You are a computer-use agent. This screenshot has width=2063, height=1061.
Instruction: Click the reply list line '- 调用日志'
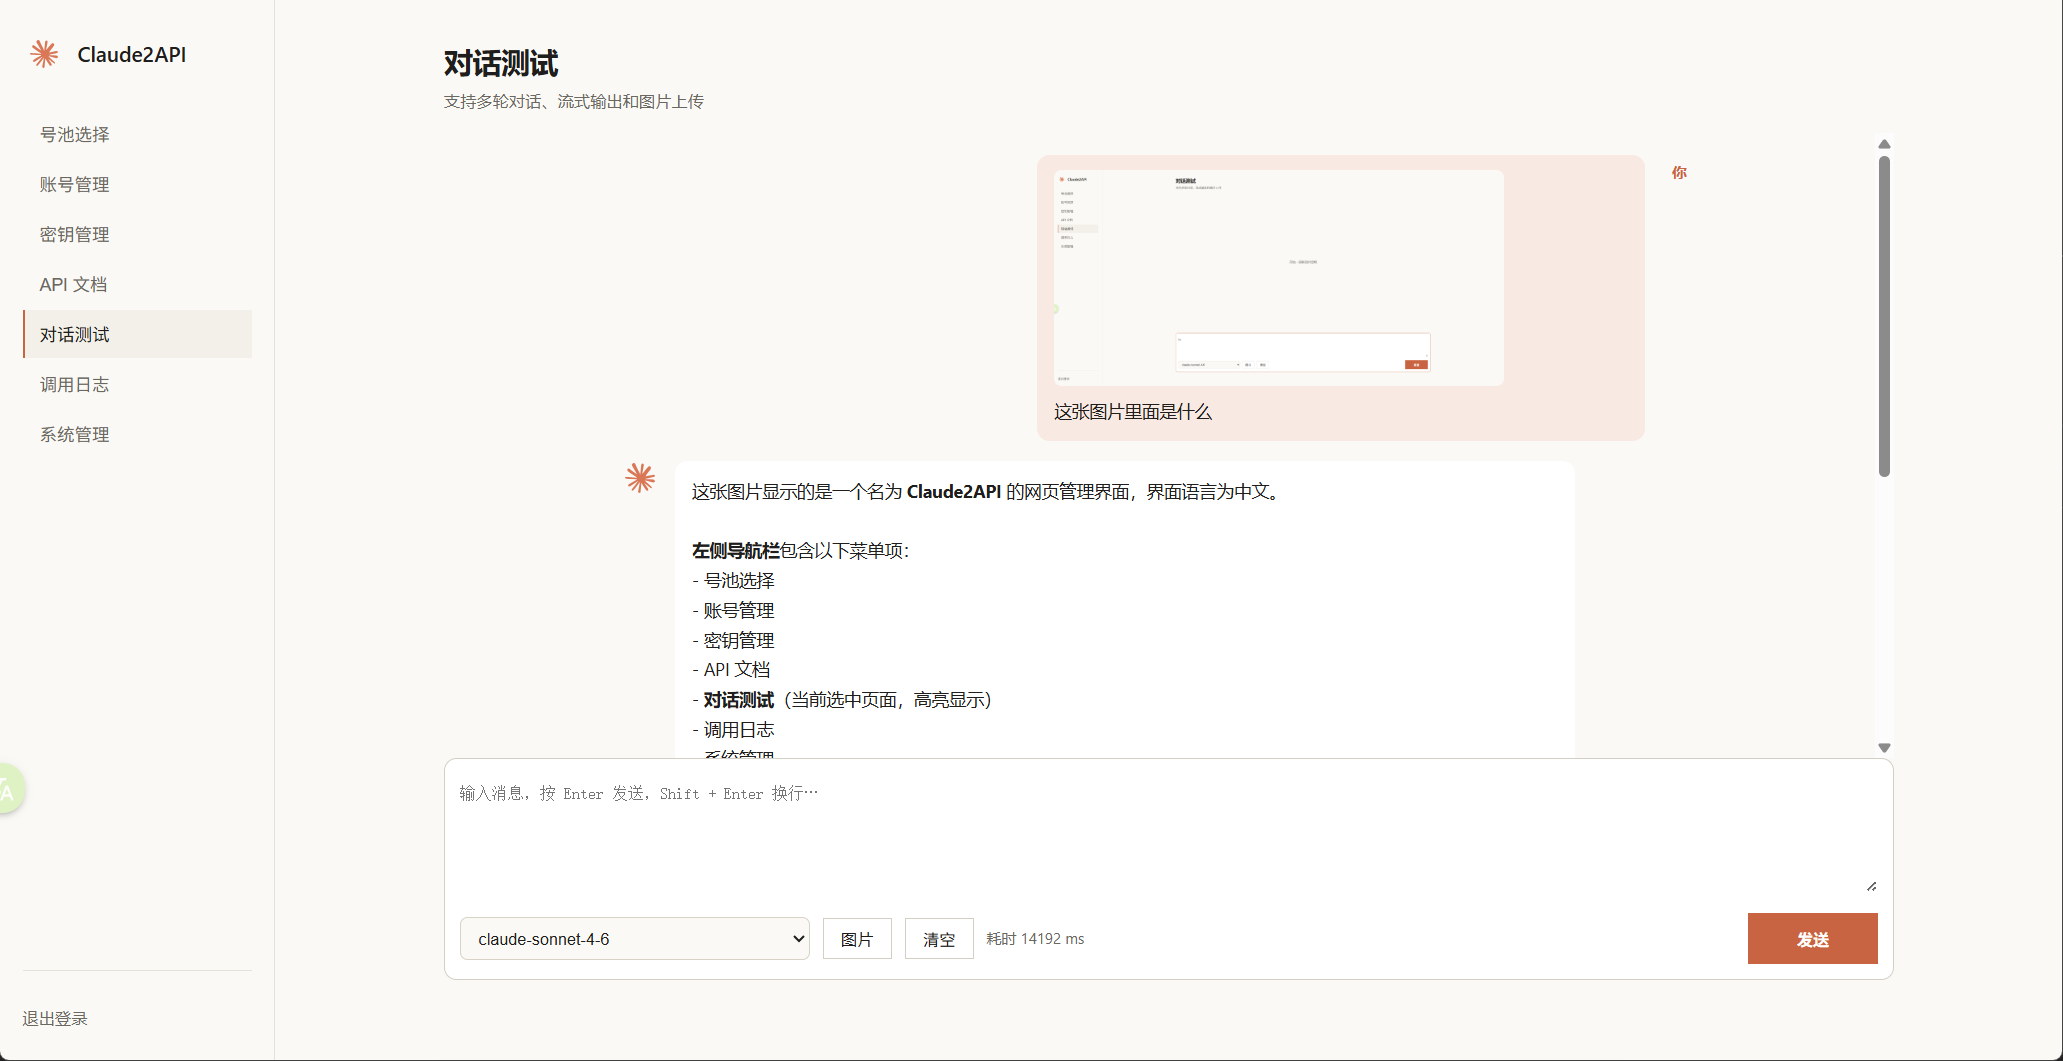pos(733,730)
